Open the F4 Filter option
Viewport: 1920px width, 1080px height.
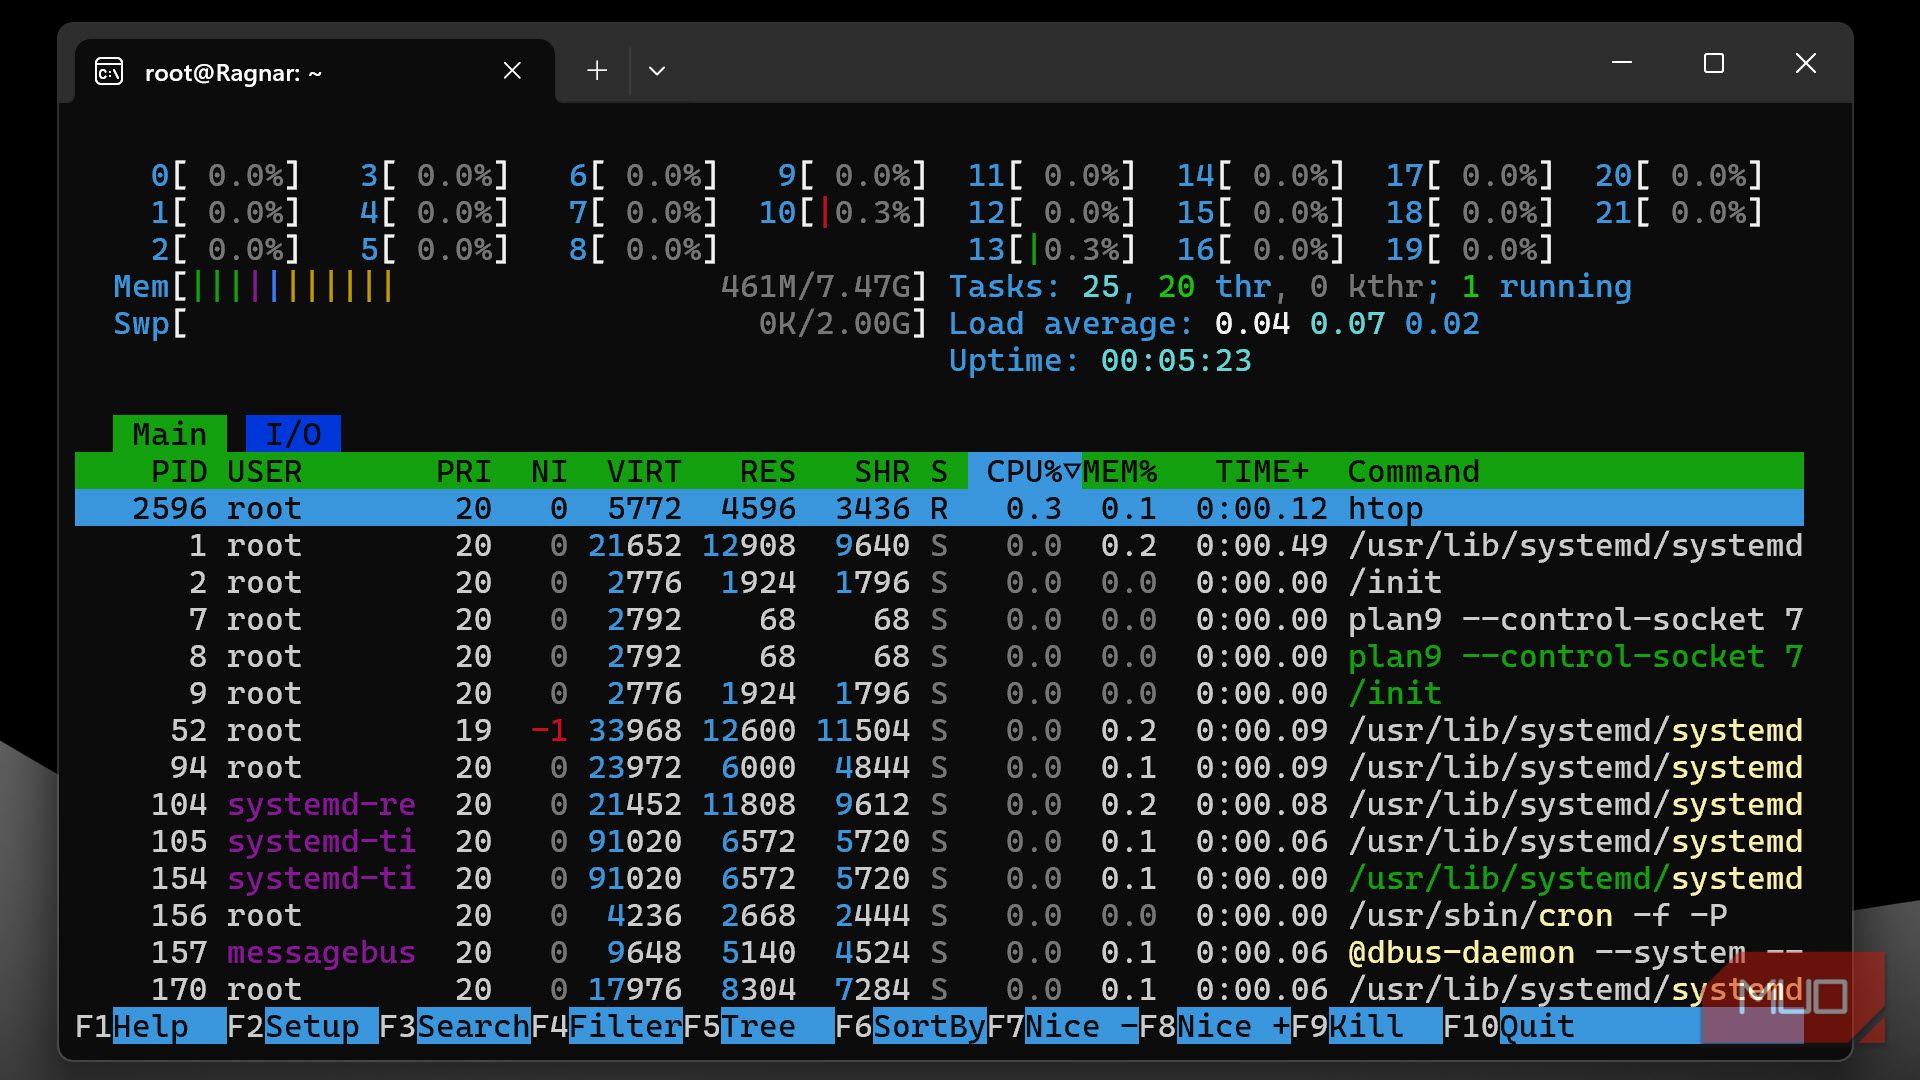[625, 1027]
